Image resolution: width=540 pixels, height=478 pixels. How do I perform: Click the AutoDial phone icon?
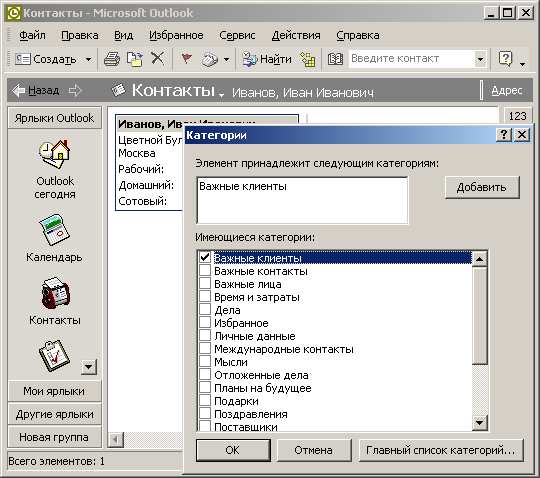[210, 59]
